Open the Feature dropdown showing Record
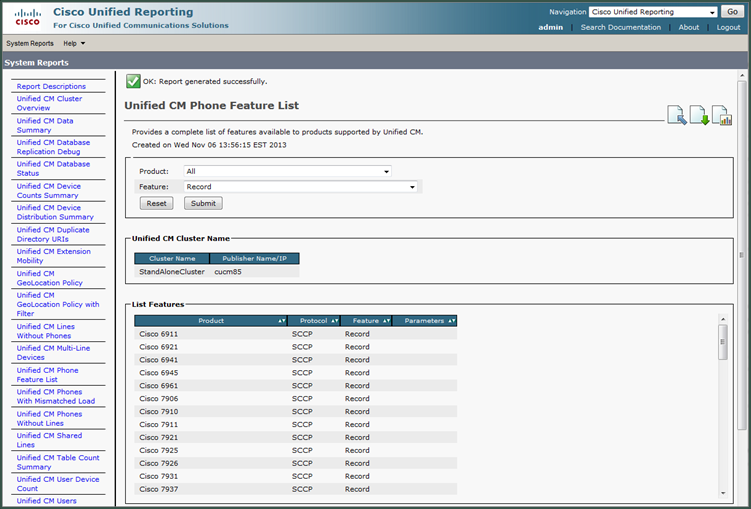The height and width of the screenshot is (509, 751). pos(300,187)
